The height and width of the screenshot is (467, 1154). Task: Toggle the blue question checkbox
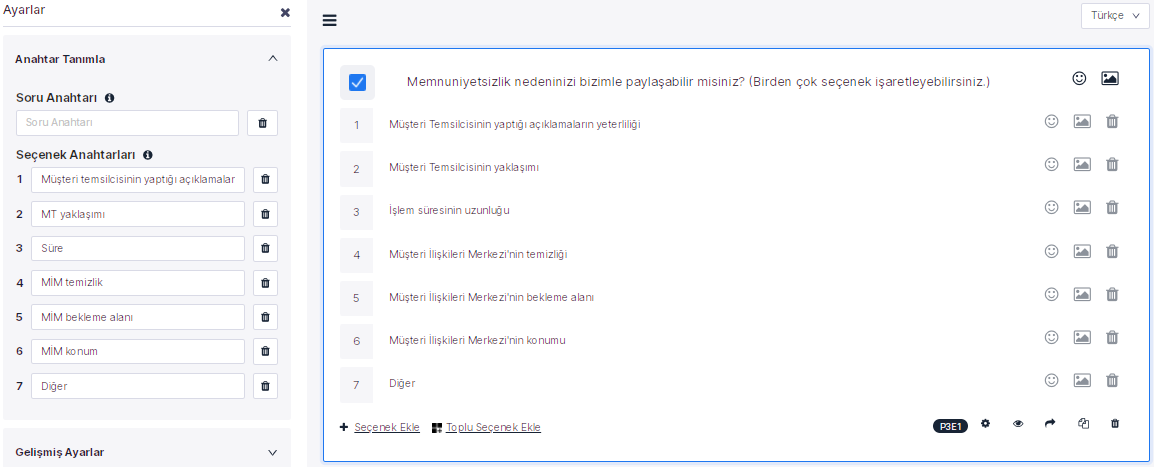click(x=357, y=82)
